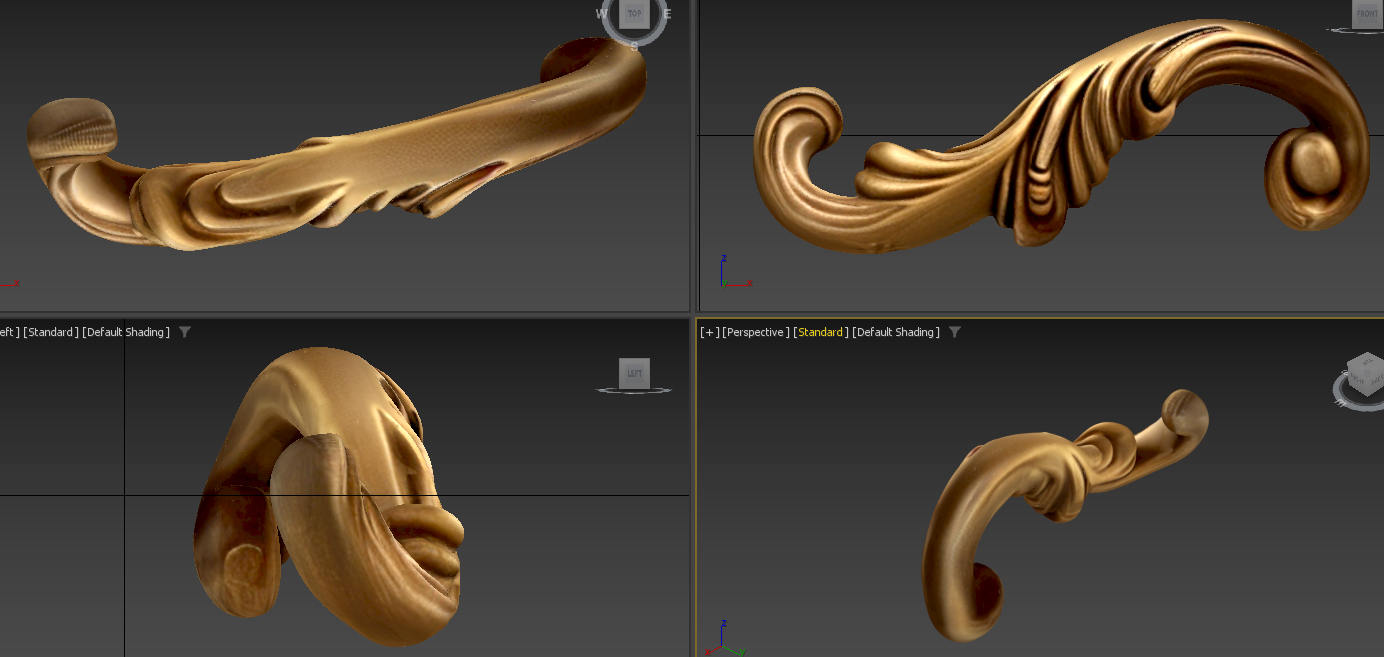Open [Default Shading] menu in Perspective viewport
This screenshot has width=1384, height=657.
pyautogui.click(x=896, y=332)
